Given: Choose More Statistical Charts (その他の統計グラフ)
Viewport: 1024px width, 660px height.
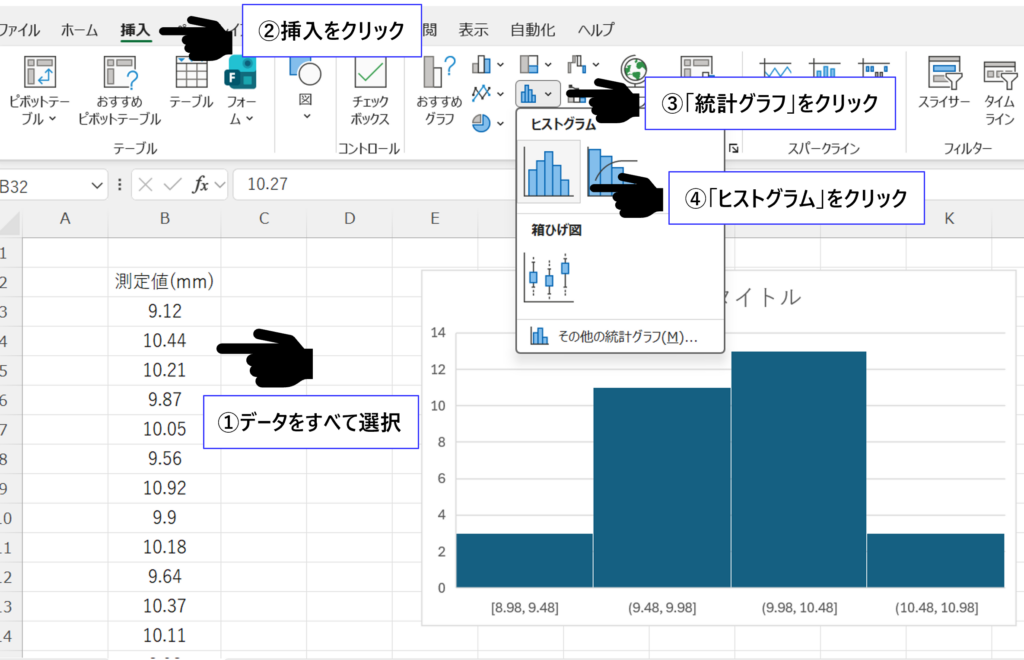Looking at the screenshot, I should (x=615, y=336).
